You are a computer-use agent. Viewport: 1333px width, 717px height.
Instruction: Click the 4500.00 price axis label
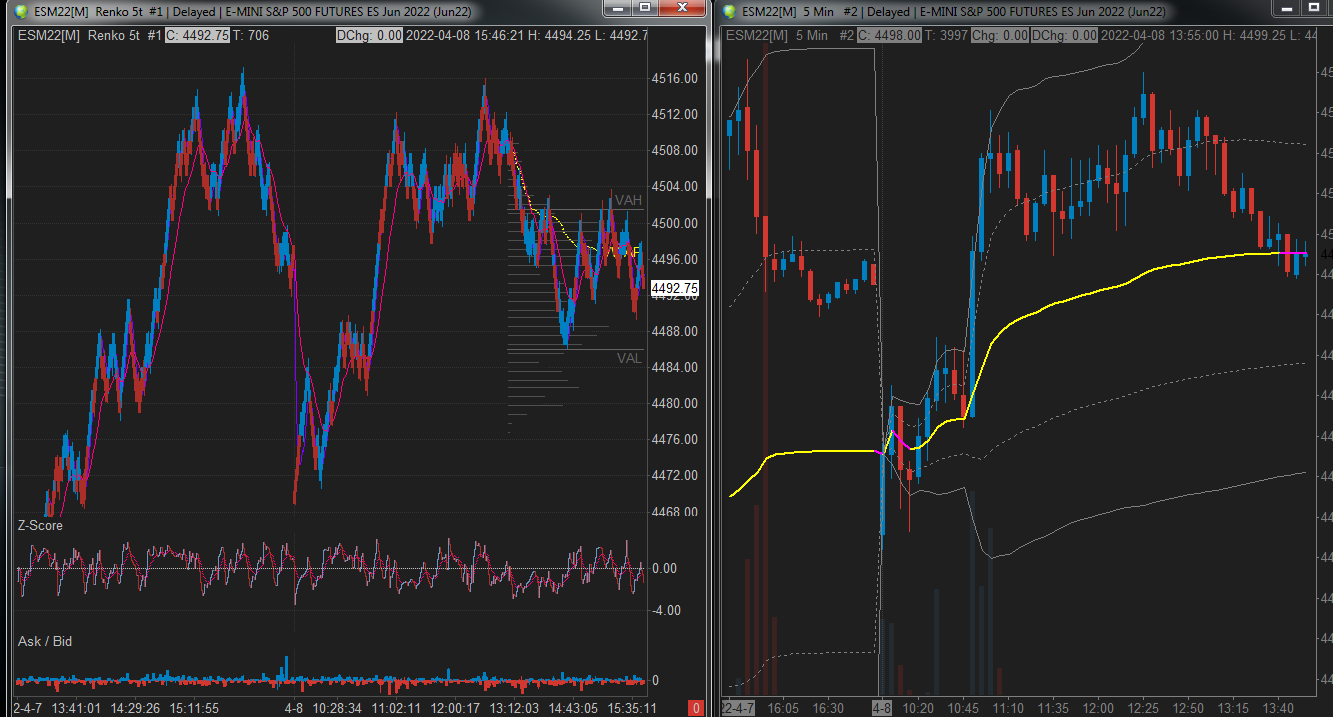674,223
